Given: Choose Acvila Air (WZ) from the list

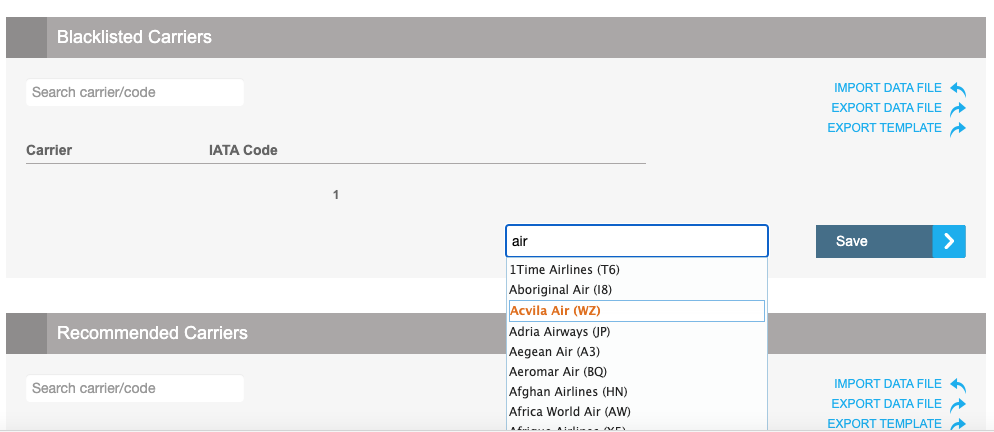Looking at the screenshot, I should [555, 311].
